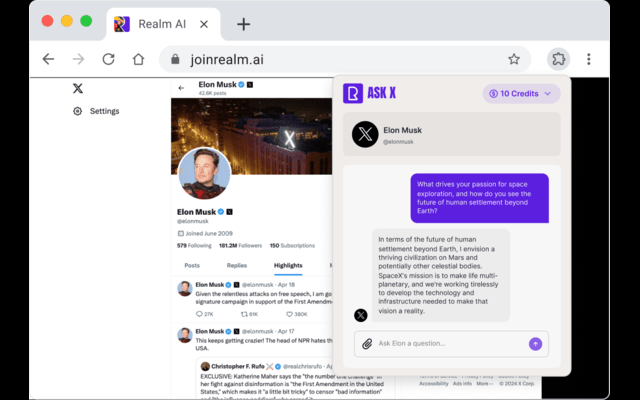
Task: Open the 150 Subscriptions link
Action: (x=292, y=246)
